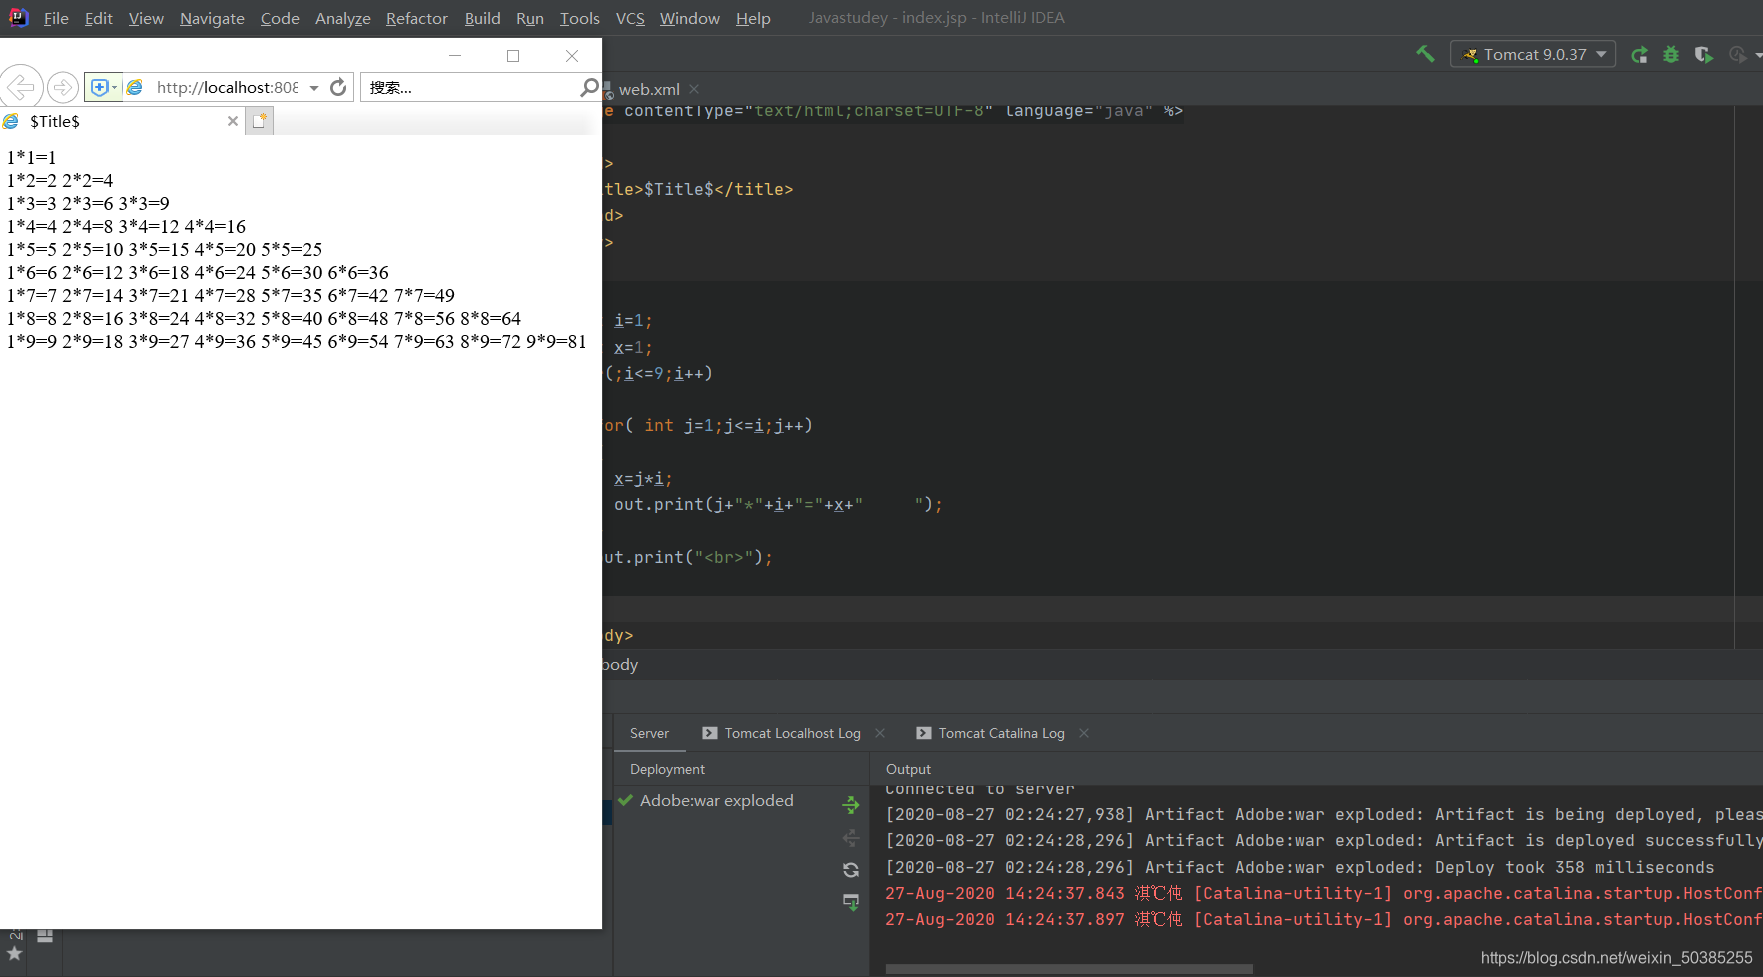Click the 'Output' panel heading
The width and height of the screenshot is (1763, 977).
tap(908, 769)
